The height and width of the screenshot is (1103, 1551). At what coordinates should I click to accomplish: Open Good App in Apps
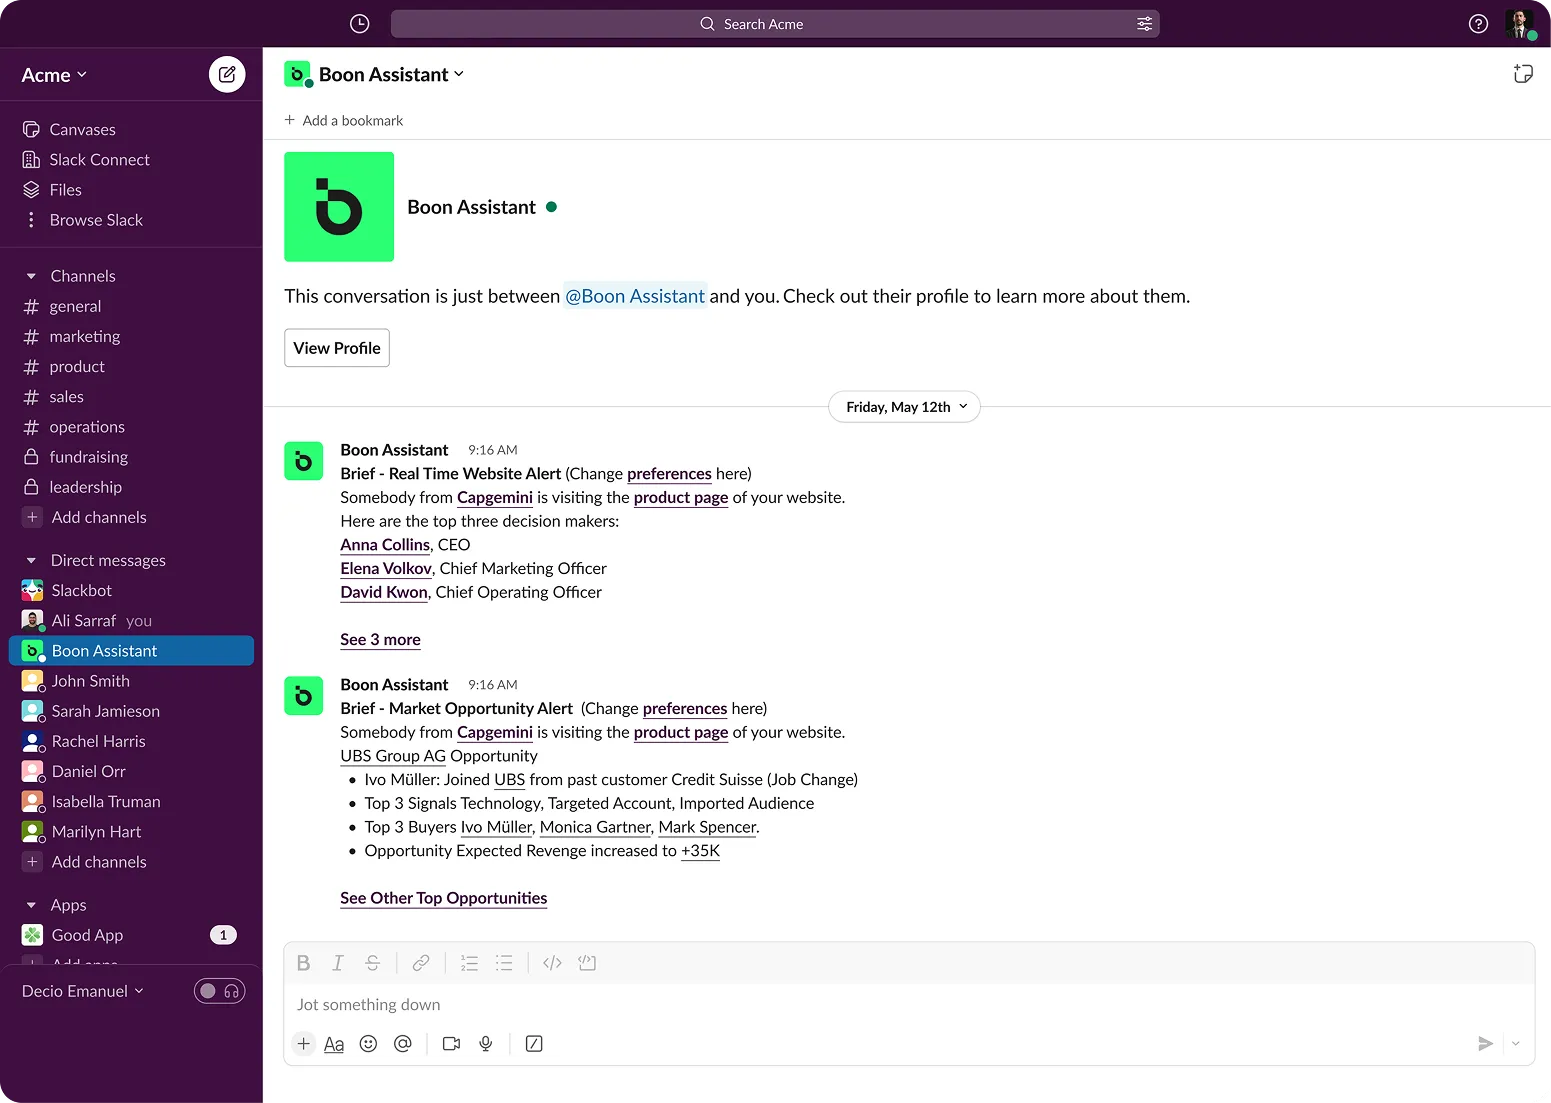pos(131,935)
